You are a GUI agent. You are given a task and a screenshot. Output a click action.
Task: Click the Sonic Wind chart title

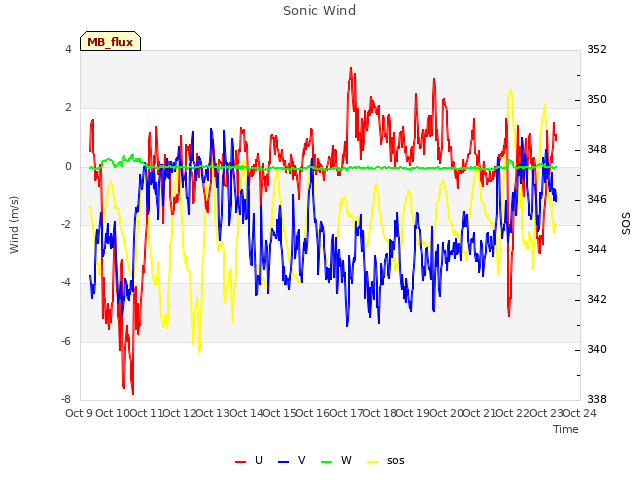pyautogui.click(x=320, y=11)
